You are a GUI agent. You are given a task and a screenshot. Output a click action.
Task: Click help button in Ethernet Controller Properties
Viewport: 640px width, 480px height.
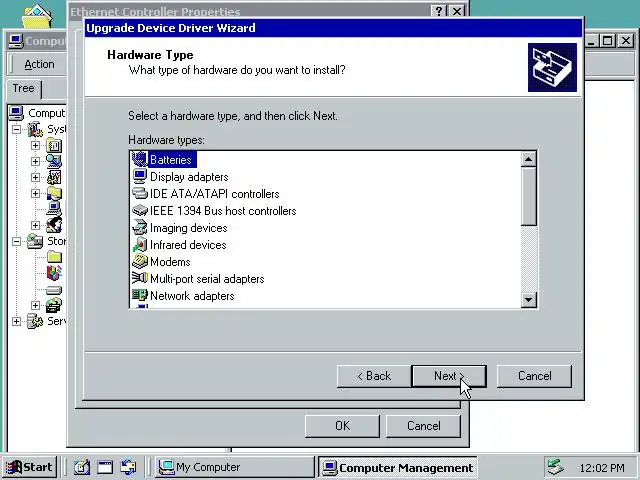(439, 11)
